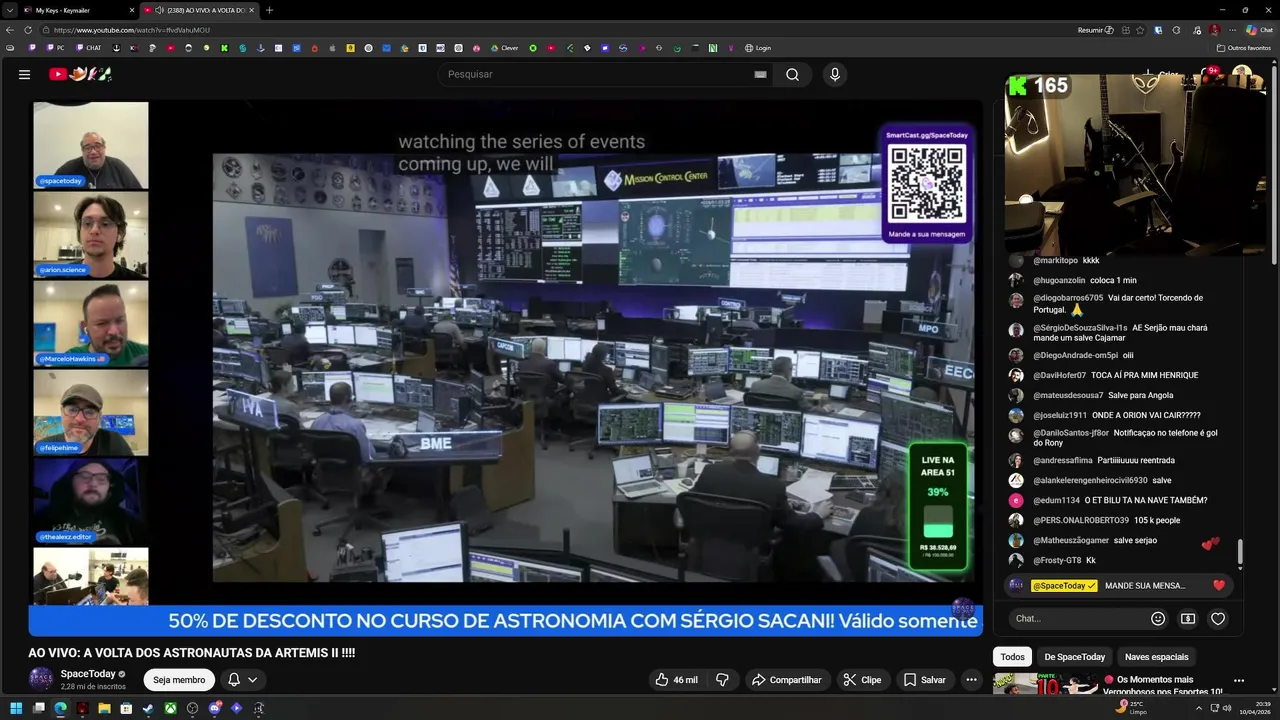Dislike the video with thumbs down
This screenshot has width=1280, height=720.
pos(722,680)
